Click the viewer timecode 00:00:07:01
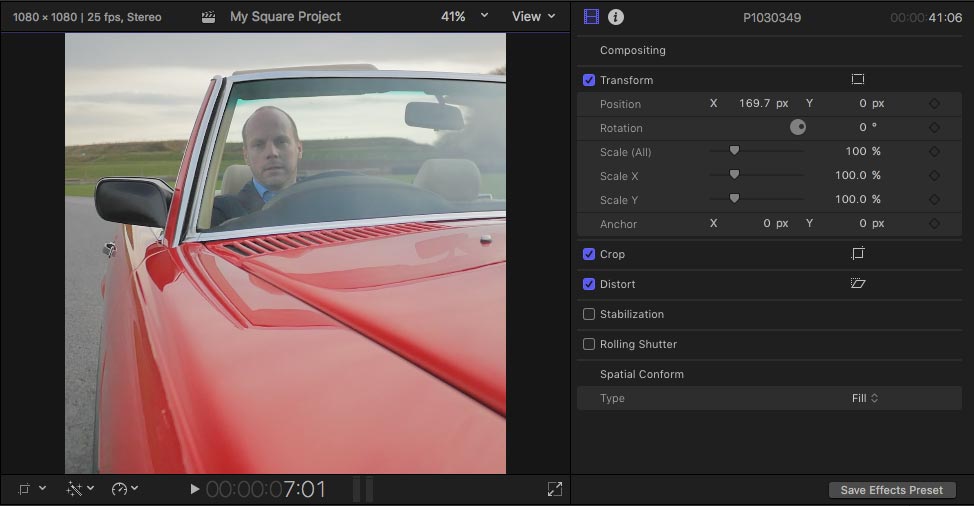 click(266, 489)
